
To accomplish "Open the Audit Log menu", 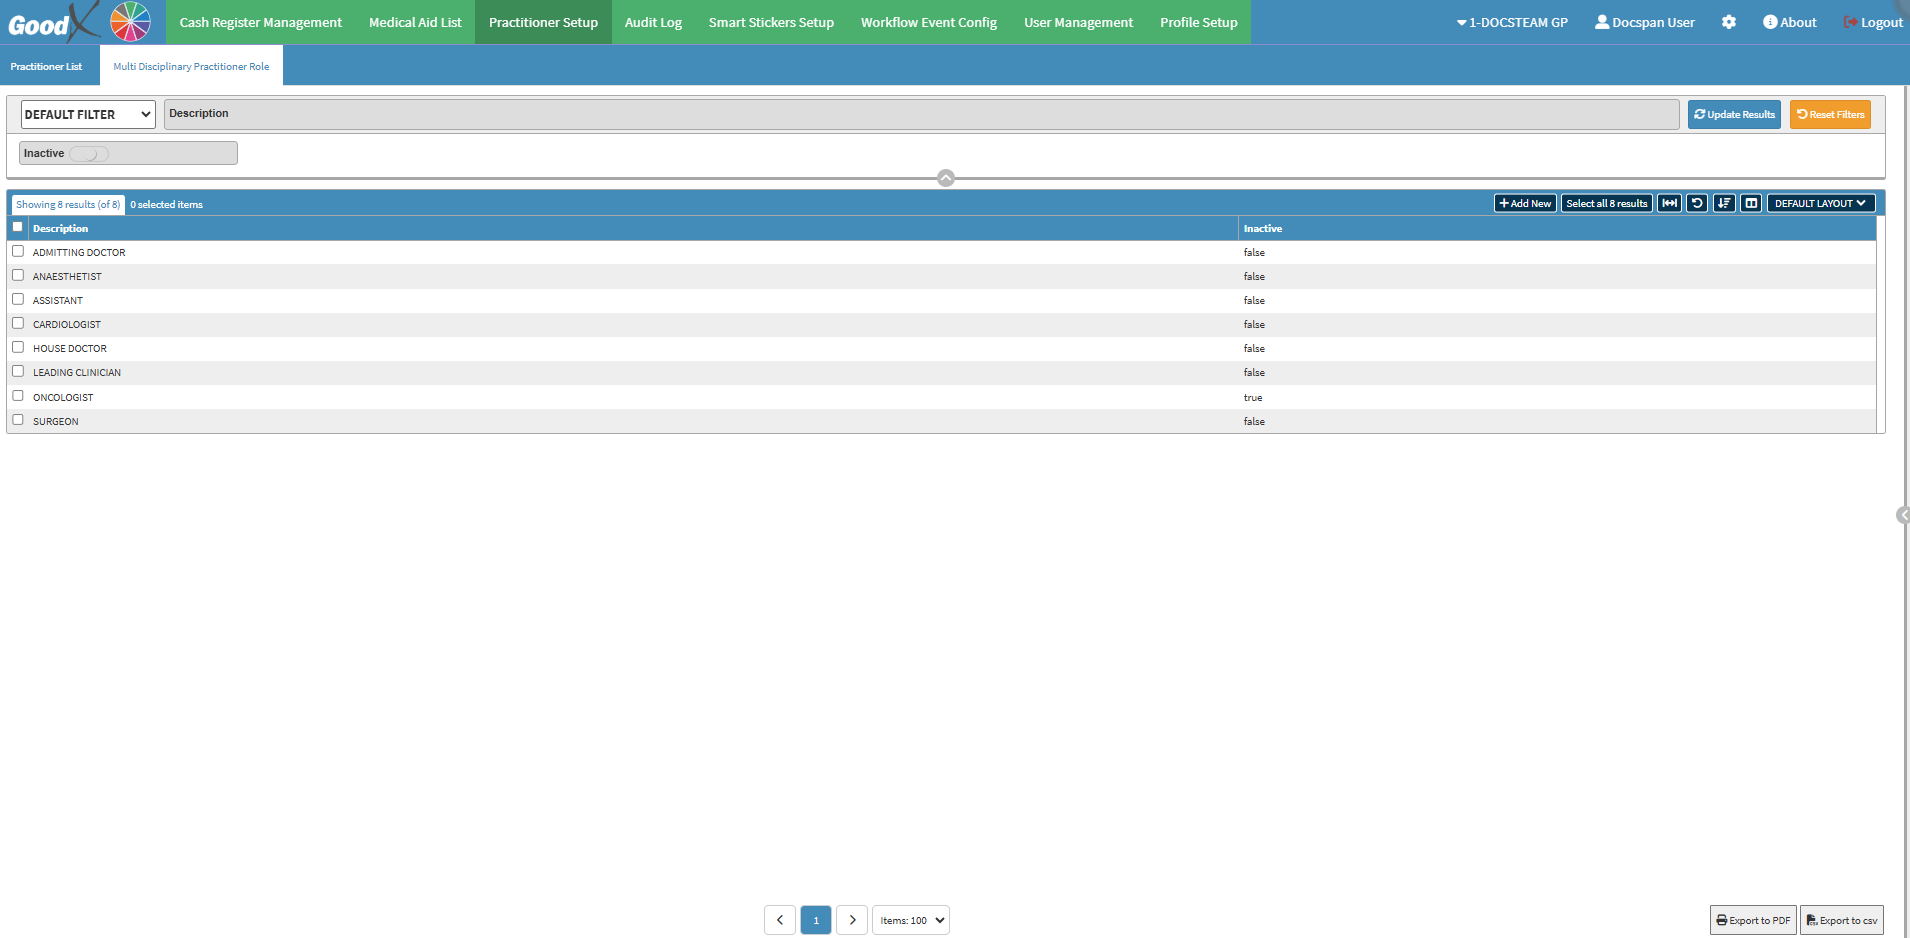I will 653,22.
